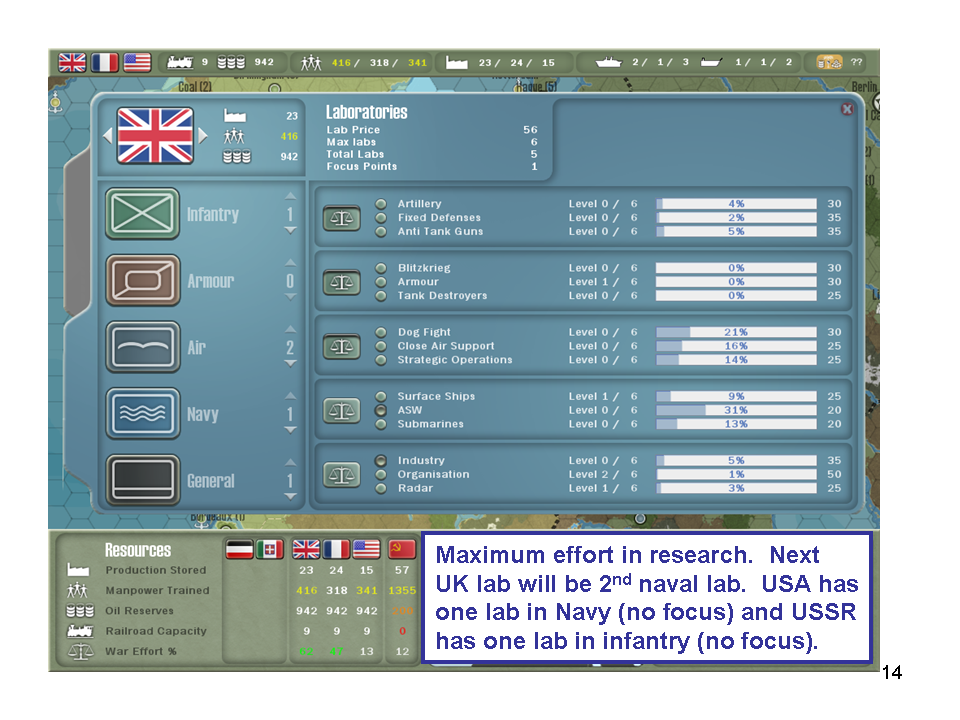Viewport: 960px width, 720px height.
Task: Click the Infantry category label
Action: [x=213, y=214]
